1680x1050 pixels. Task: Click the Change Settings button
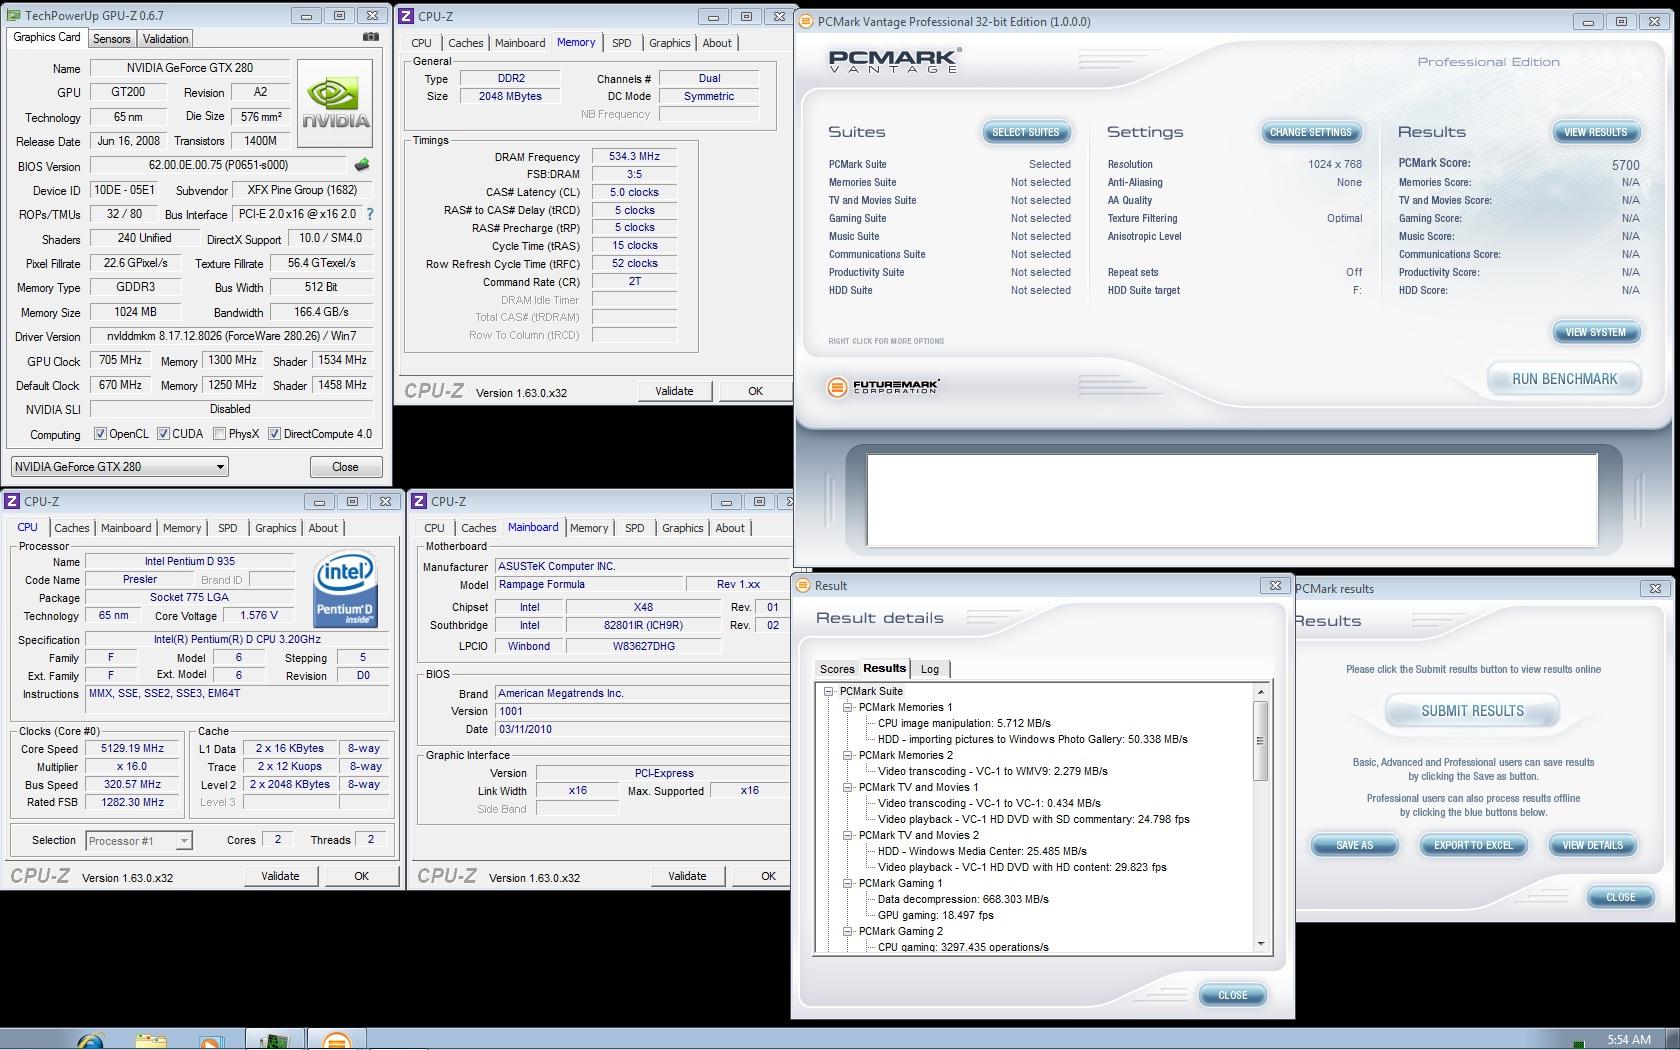pyautogui.click(x=1310, y=132)
